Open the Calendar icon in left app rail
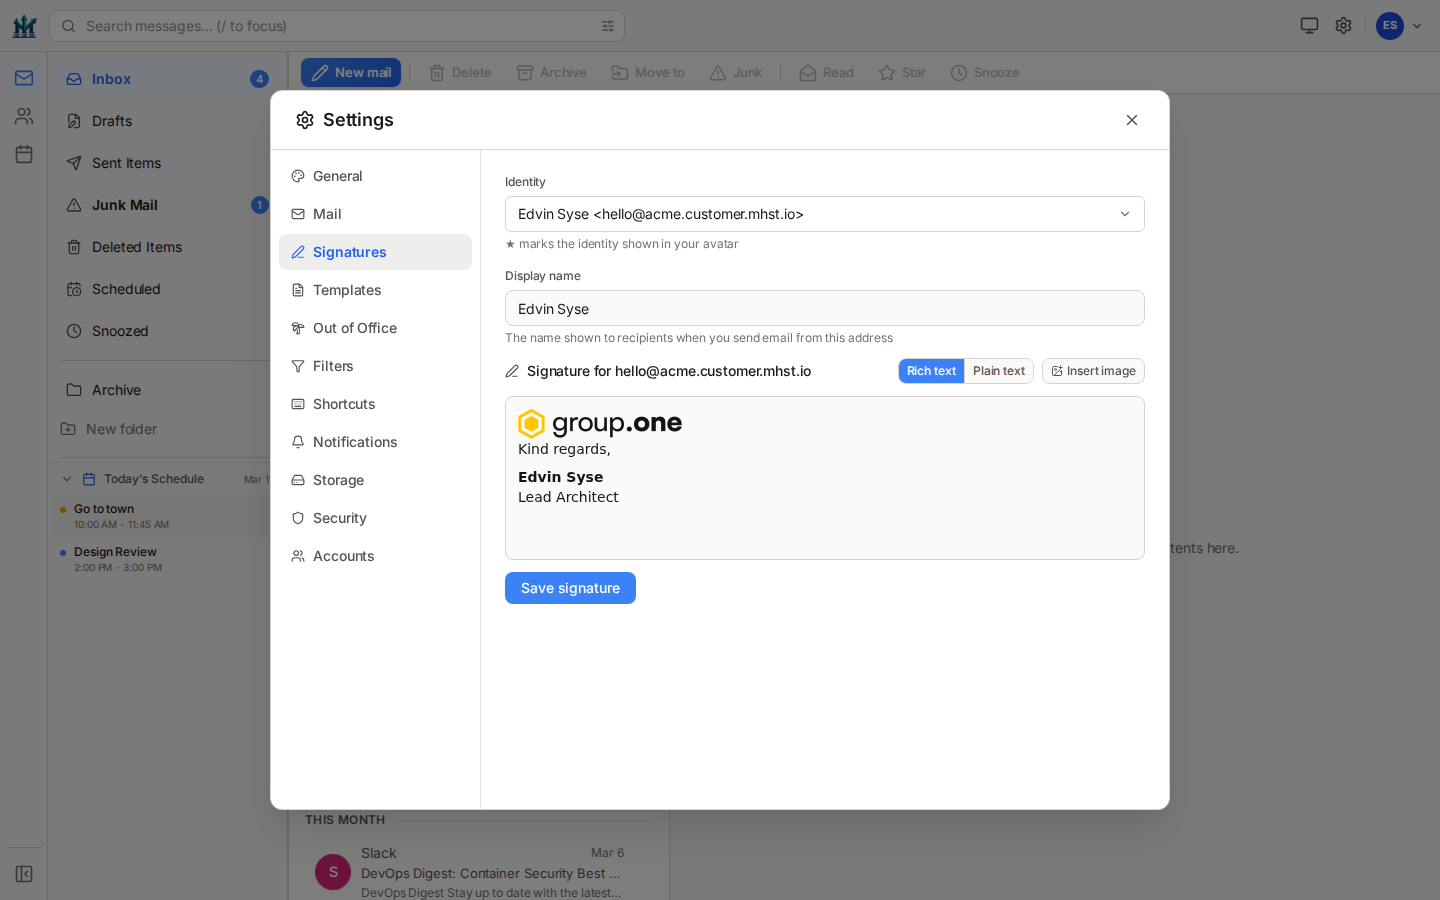 pos(22,153)
